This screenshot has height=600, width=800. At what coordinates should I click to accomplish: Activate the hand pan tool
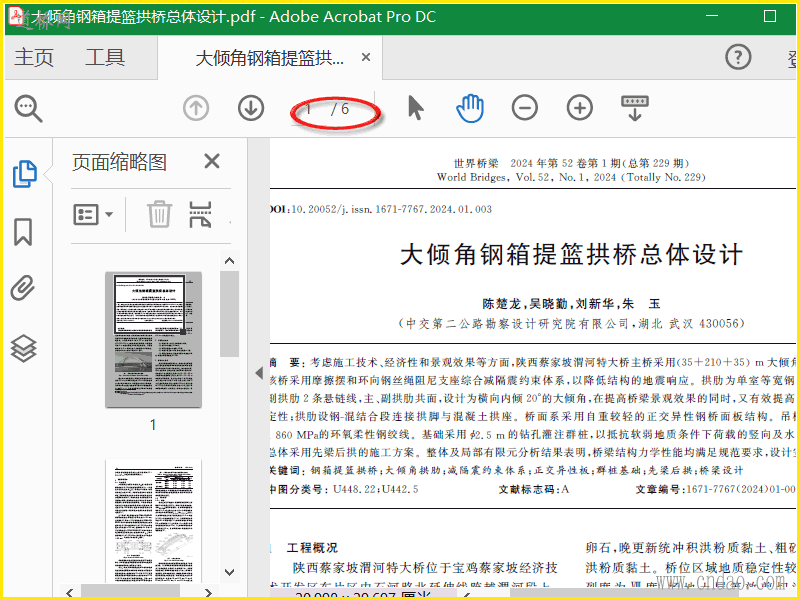(470, 108)
